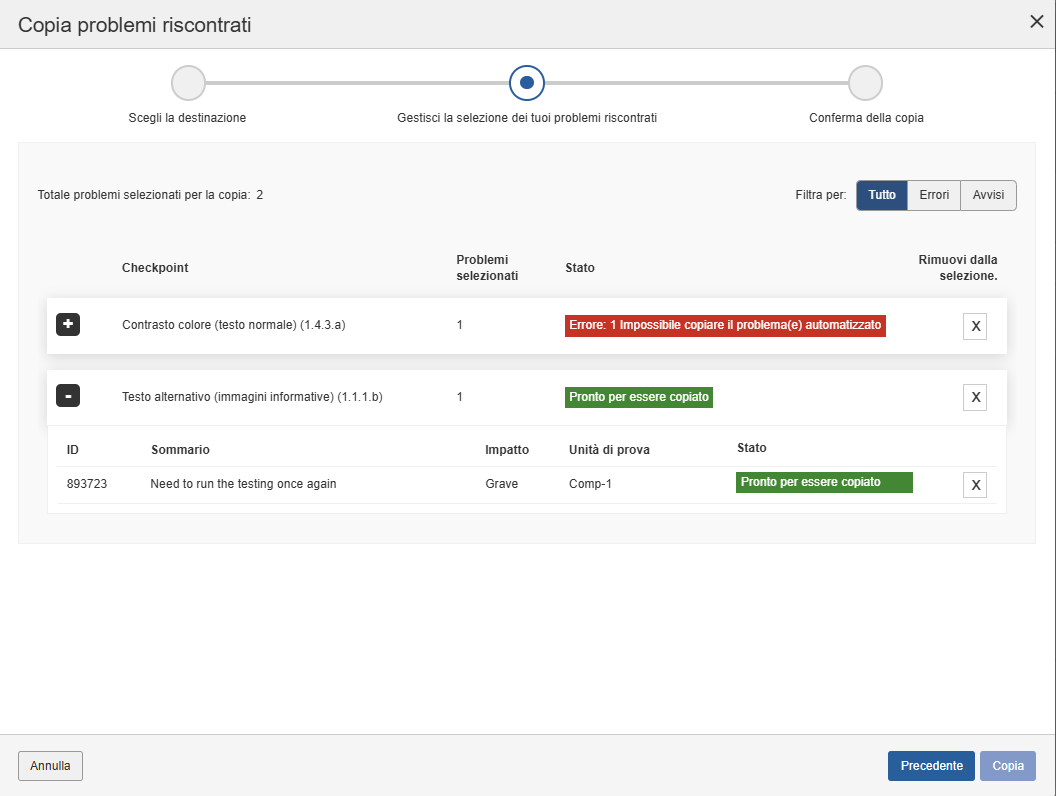
Task: Go back with the Precedente button
Action: tap(931, 766)
